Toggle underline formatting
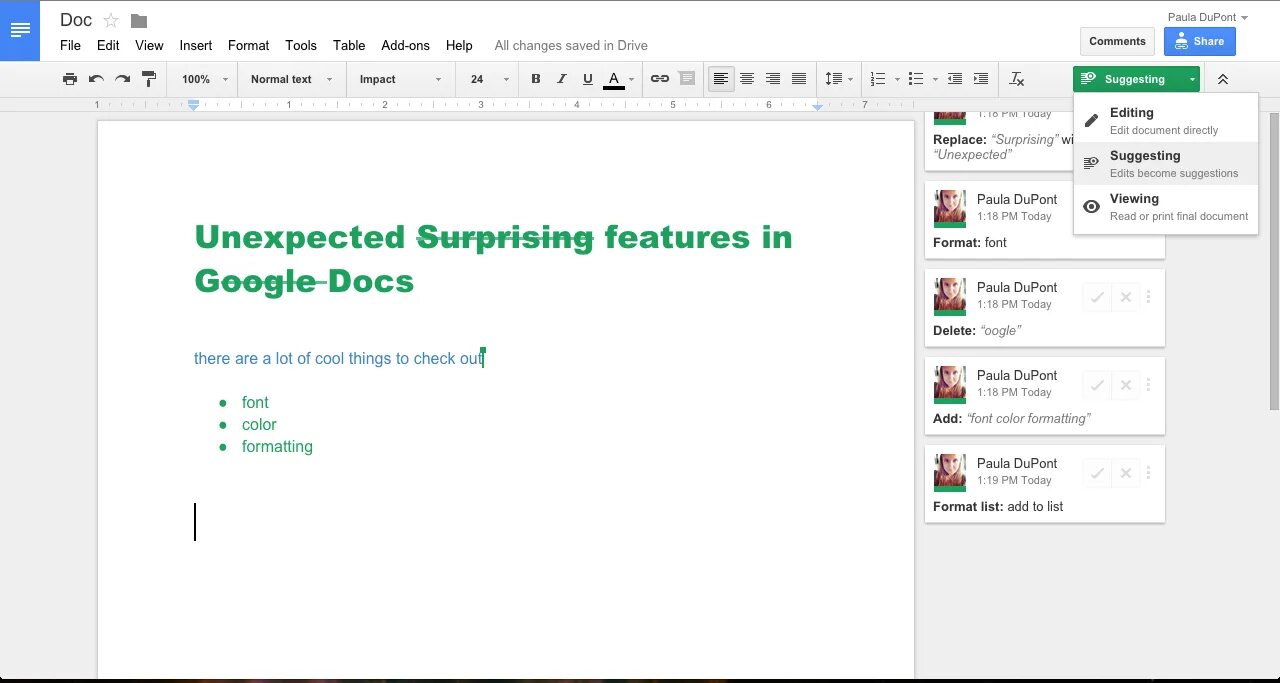This screenshot has height=683, width=1280. point(588,79)
